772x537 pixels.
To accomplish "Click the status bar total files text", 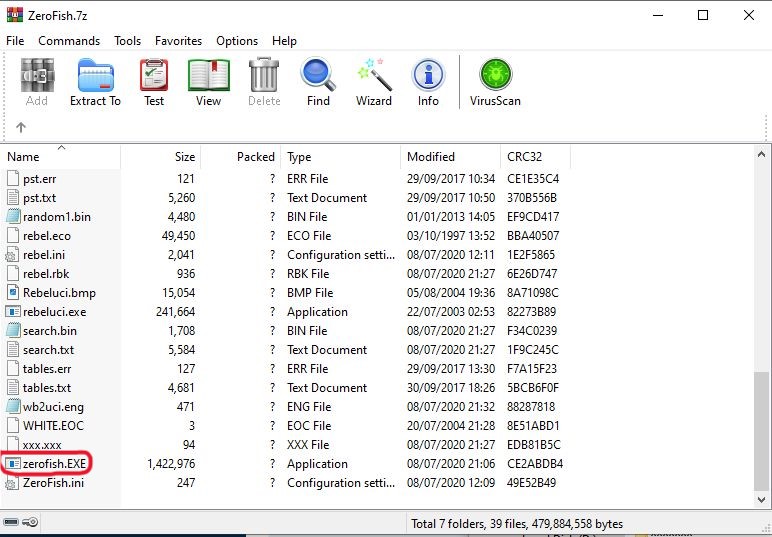I will (517, 524).
